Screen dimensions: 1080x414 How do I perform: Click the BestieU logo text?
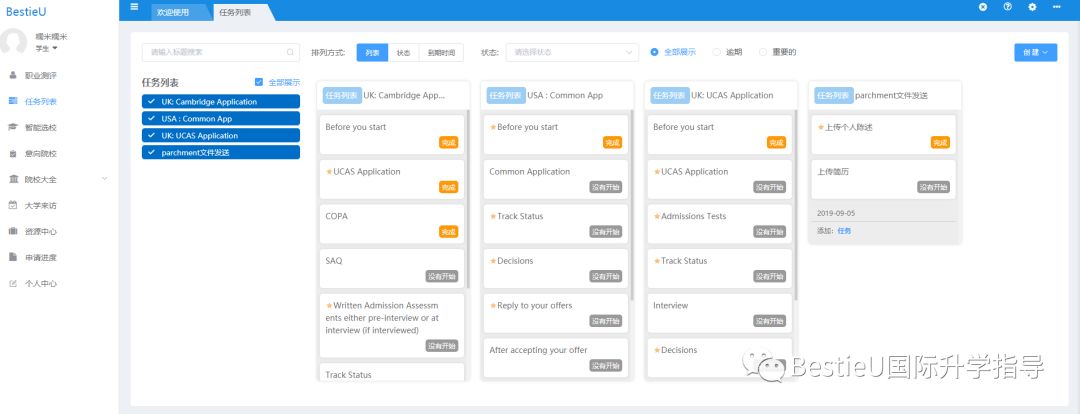click(x=27, y=11)
